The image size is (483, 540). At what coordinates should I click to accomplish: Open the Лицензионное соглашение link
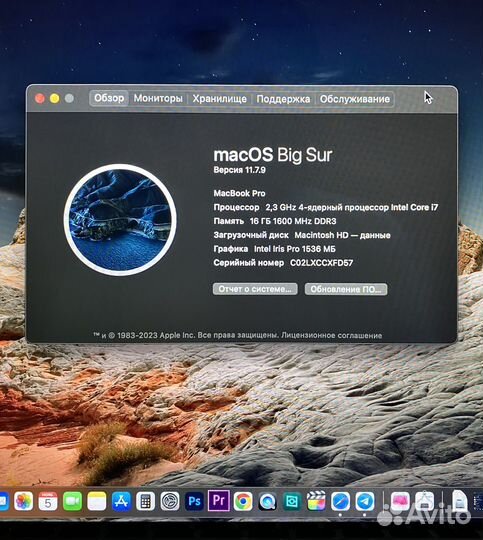(331, 335)
